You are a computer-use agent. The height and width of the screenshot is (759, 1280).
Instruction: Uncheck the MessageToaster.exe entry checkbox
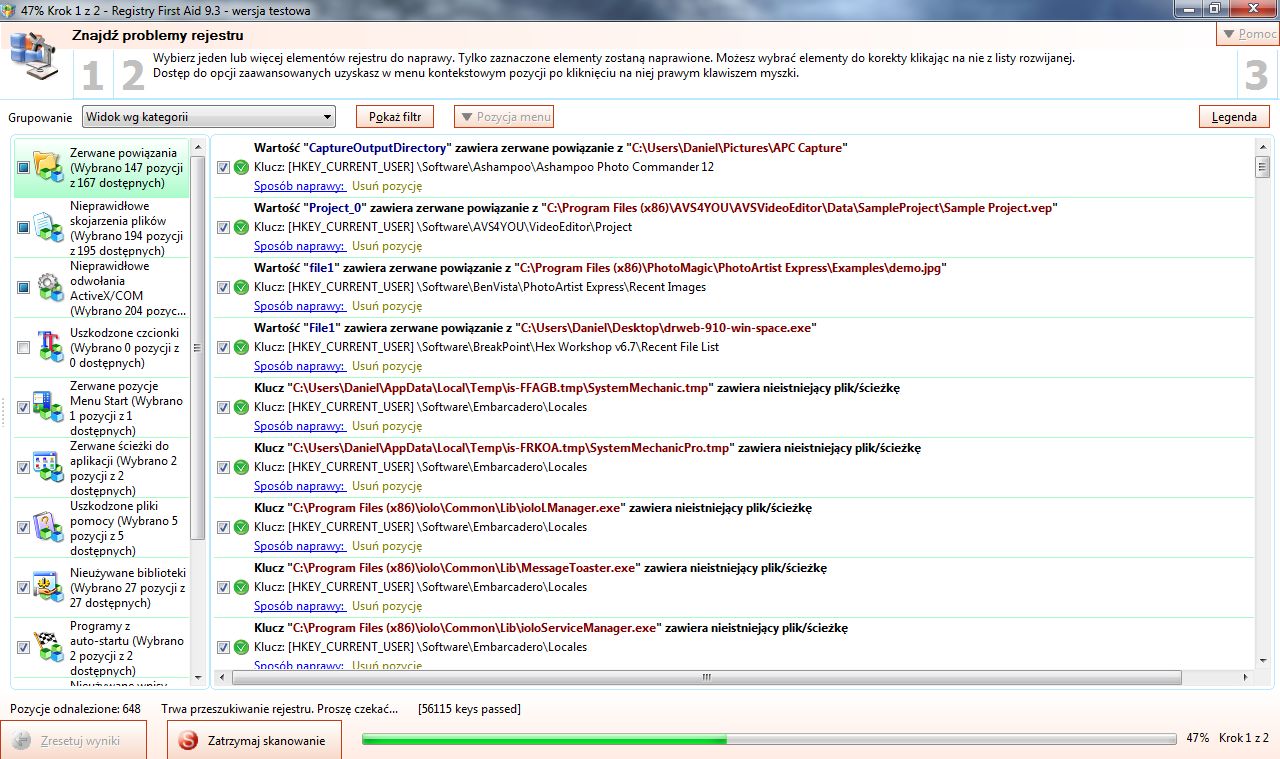(x=224, y=587)
